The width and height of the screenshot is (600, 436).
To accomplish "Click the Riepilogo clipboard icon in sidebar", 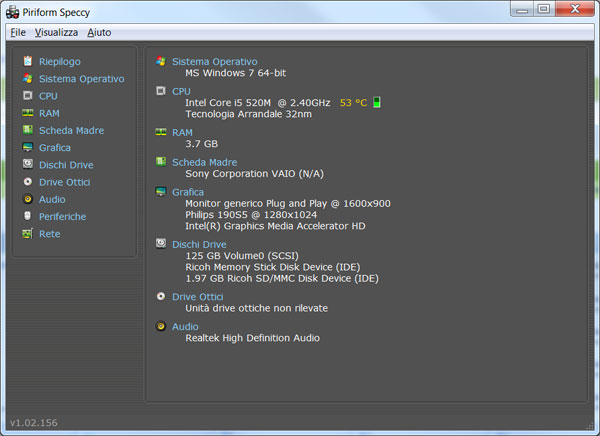I will [28, 61].
